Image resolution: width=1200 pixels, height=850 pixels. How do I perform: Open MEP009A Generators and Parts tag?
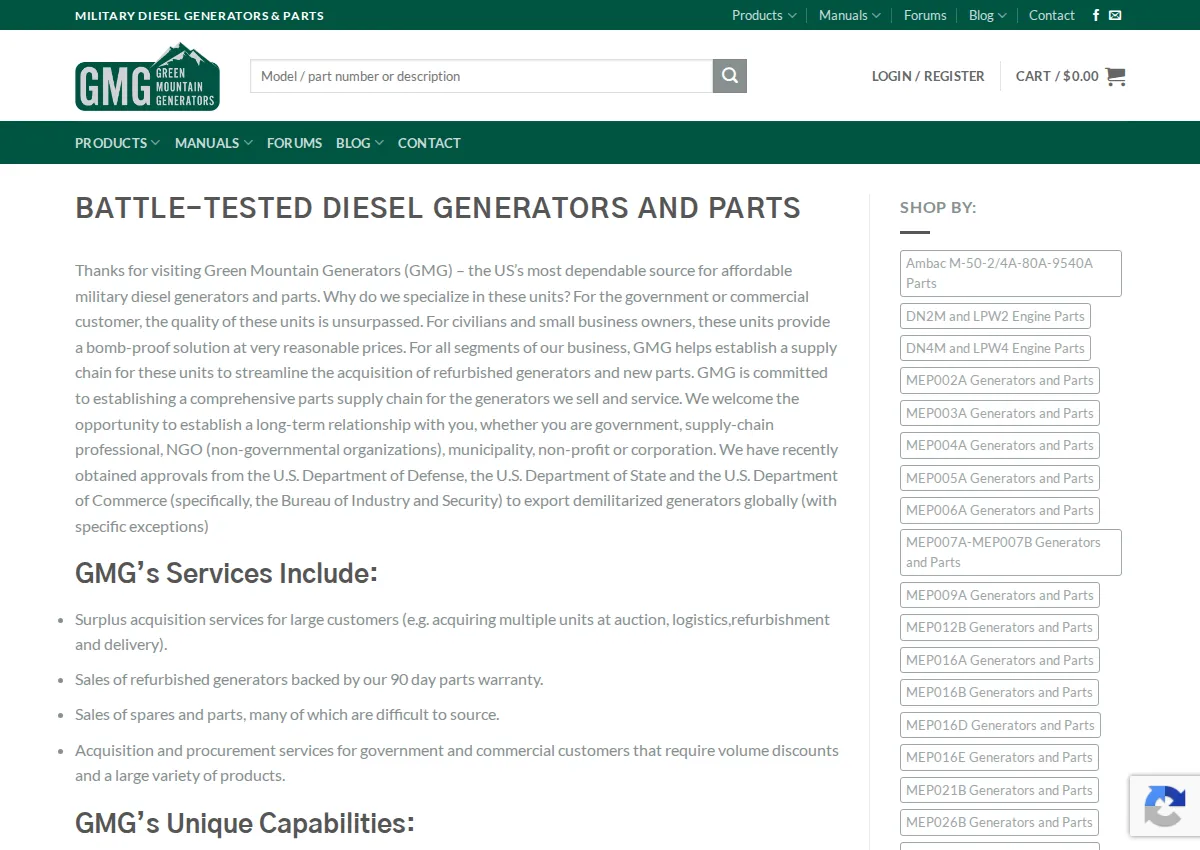999,595
